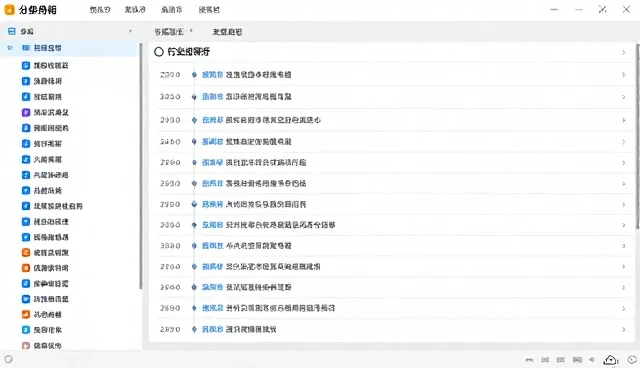640x368 pixels.
Task: Click the speaker-shaped icon in status bar
Action: [x=592, y=360]
